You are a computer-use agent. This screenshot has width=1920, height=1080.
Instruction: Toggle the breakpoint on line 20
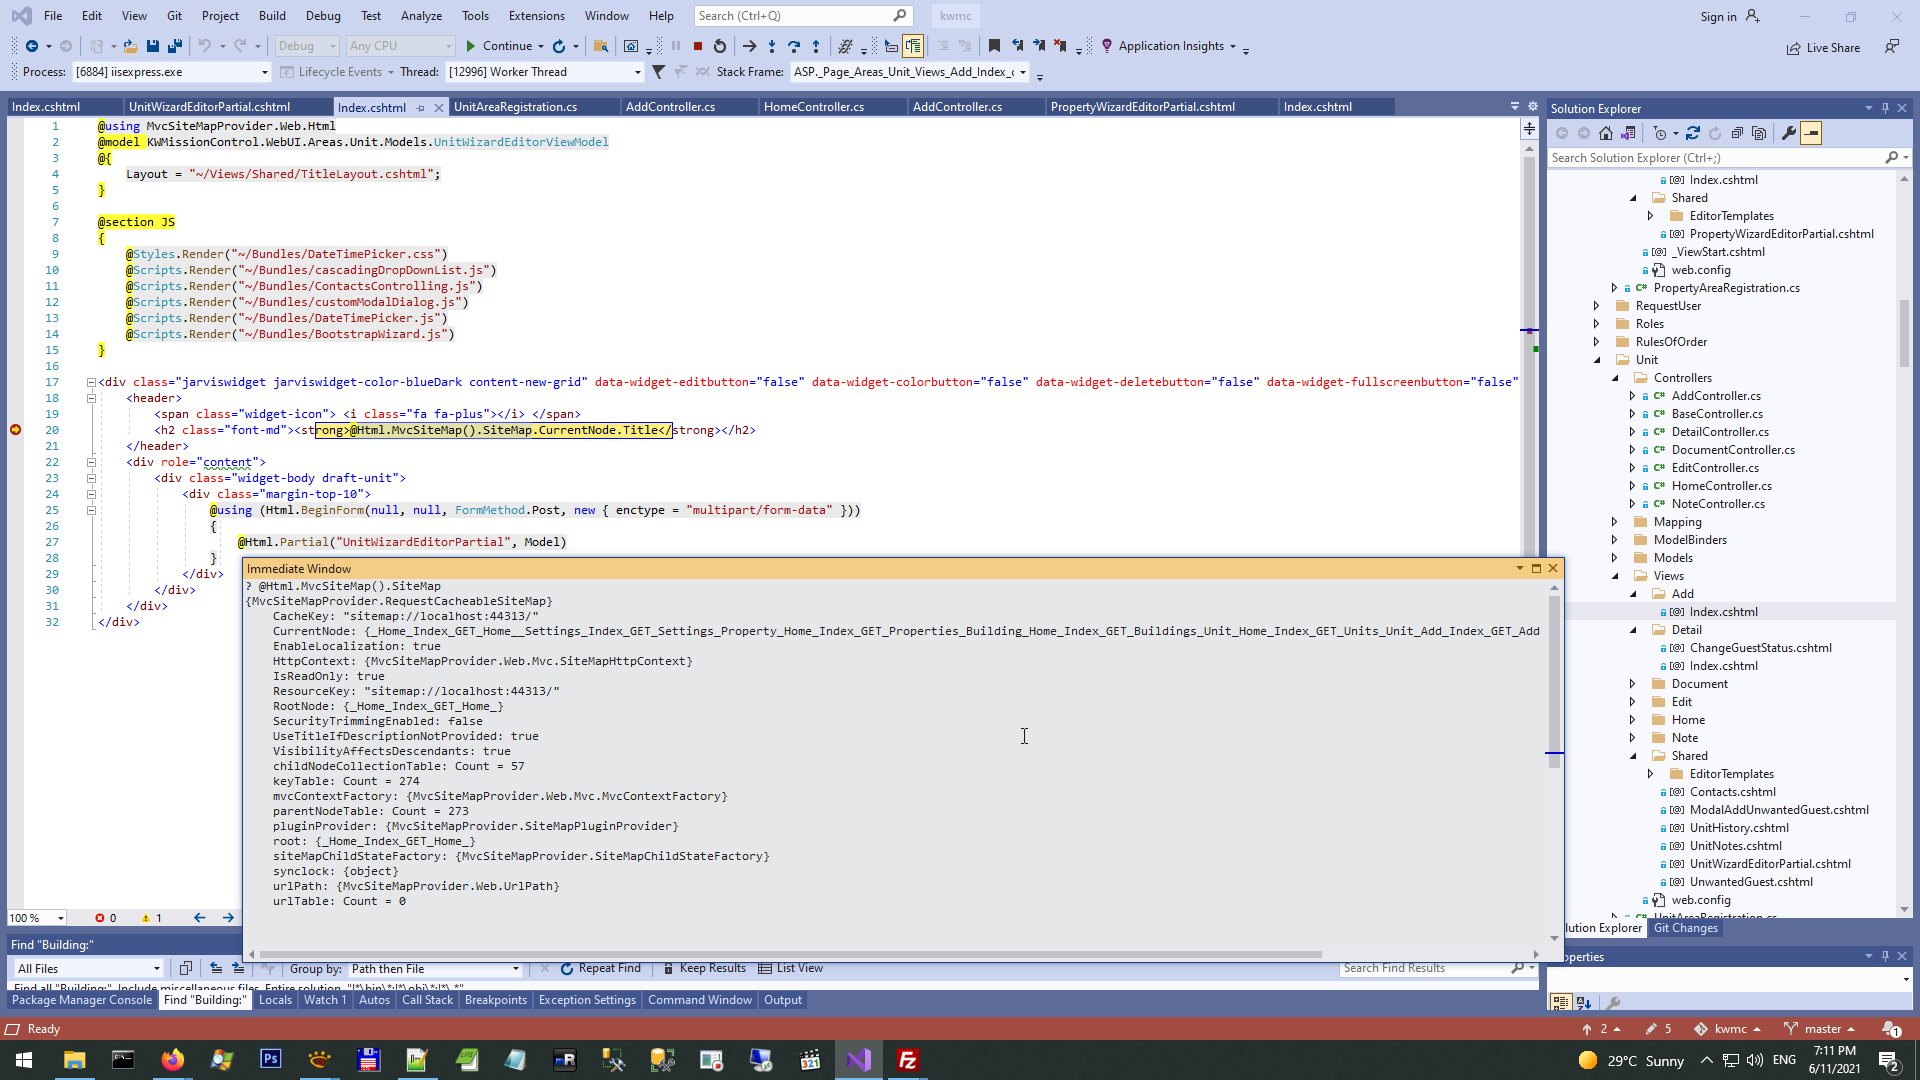coord(15,430)
